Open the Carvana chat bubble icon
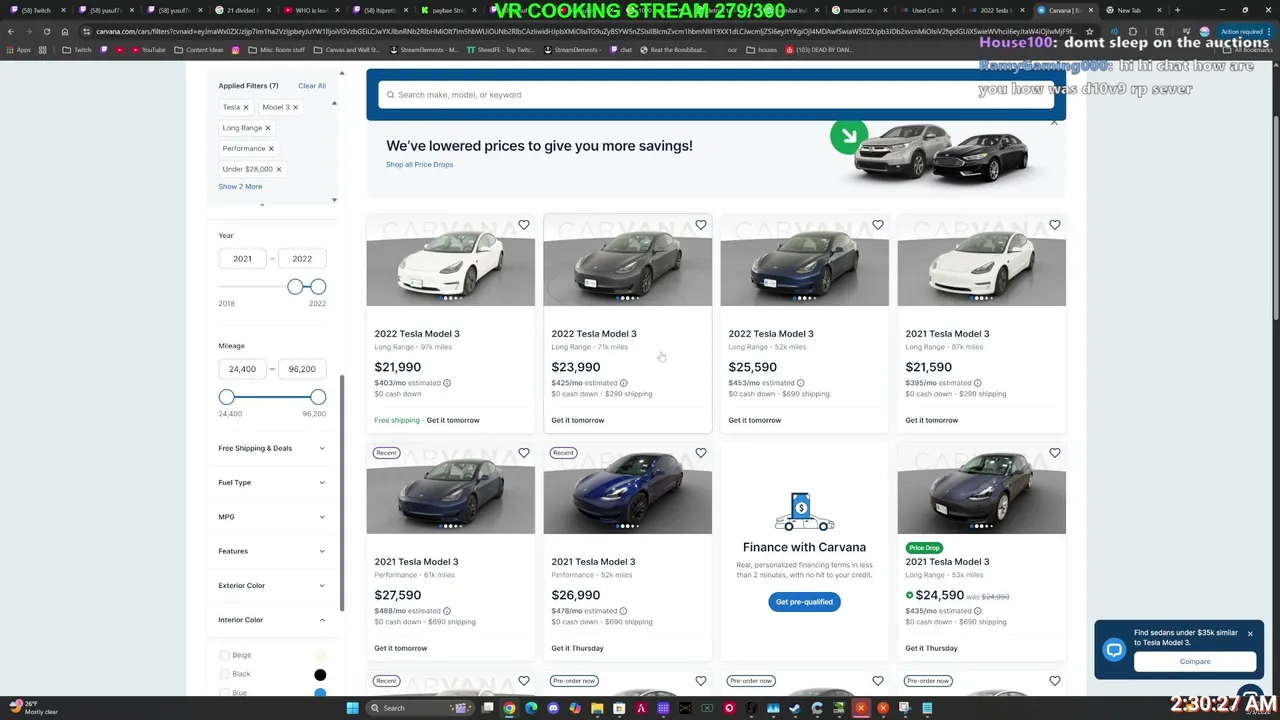Image resolution: width=1280 pixels, height=720 pixels. (x=1114, y=650)
